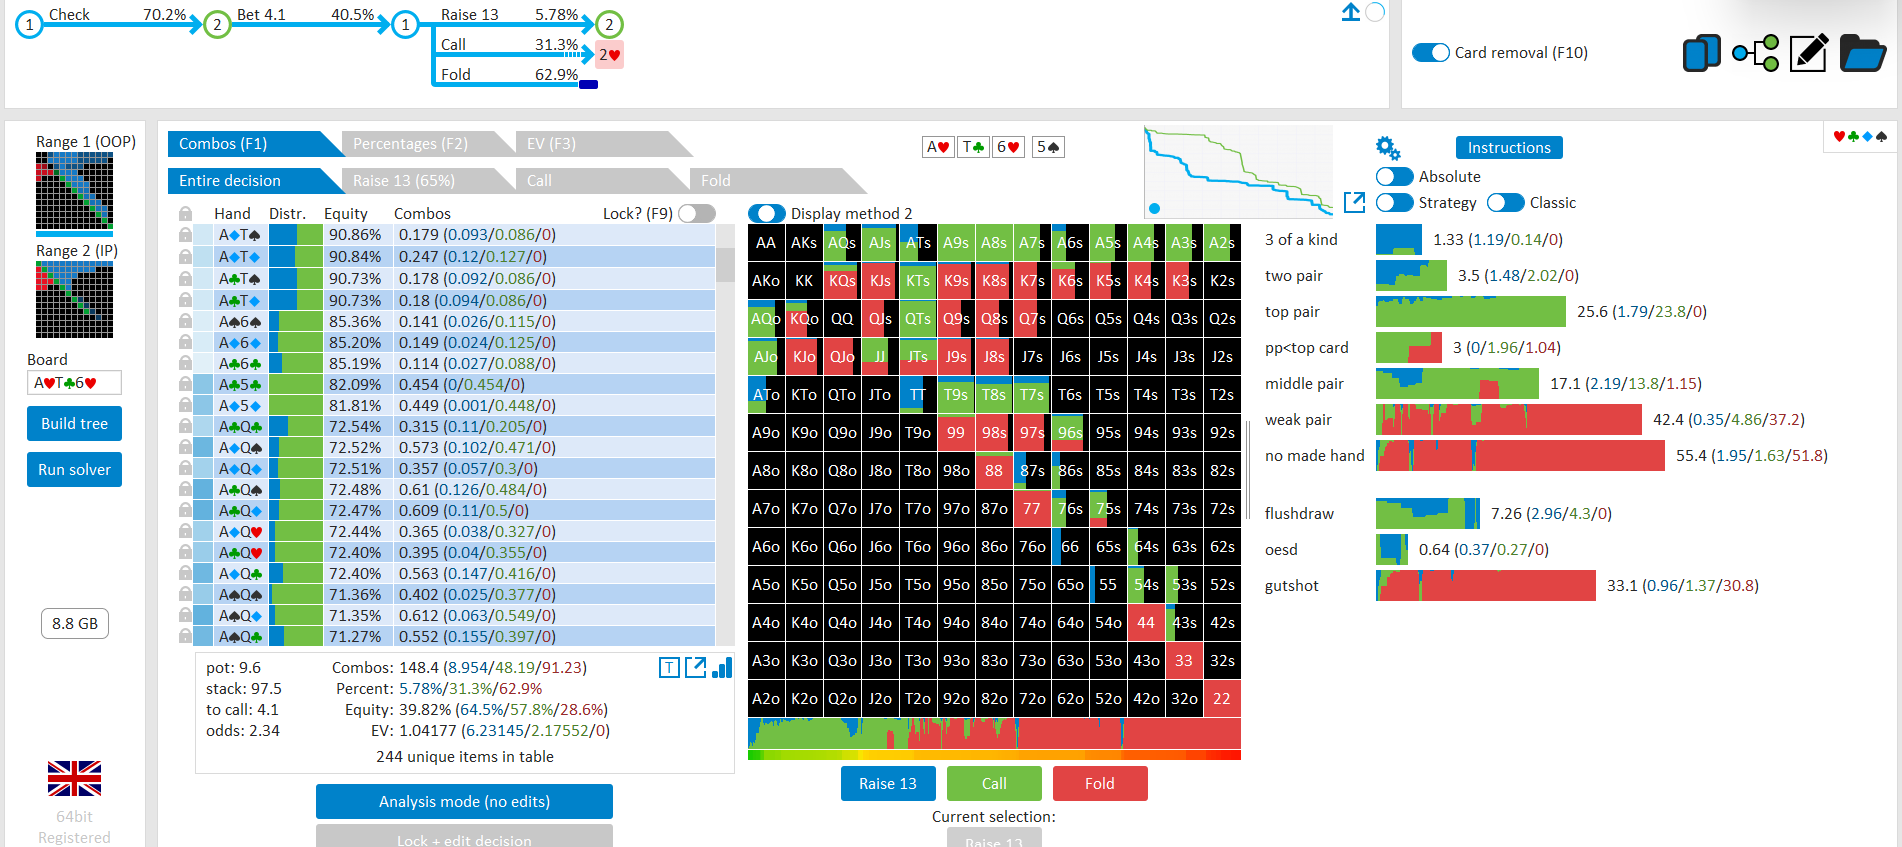The width and height of the screenshot is (1902, 847).
Task: Click the T text-export icon in stats box
Action: [x=670, y=668]
